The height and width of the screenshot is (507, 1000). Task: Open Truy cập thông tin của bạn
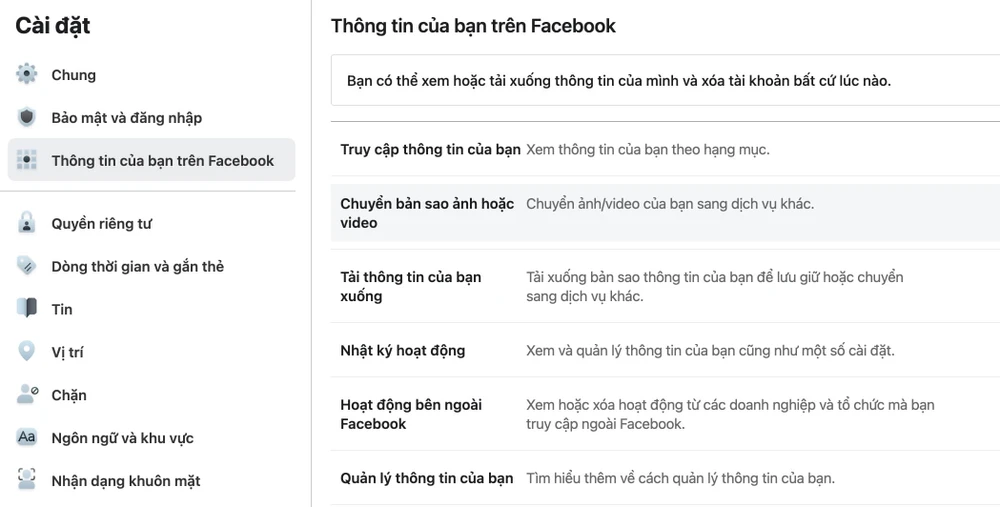(x=430, y=150)
